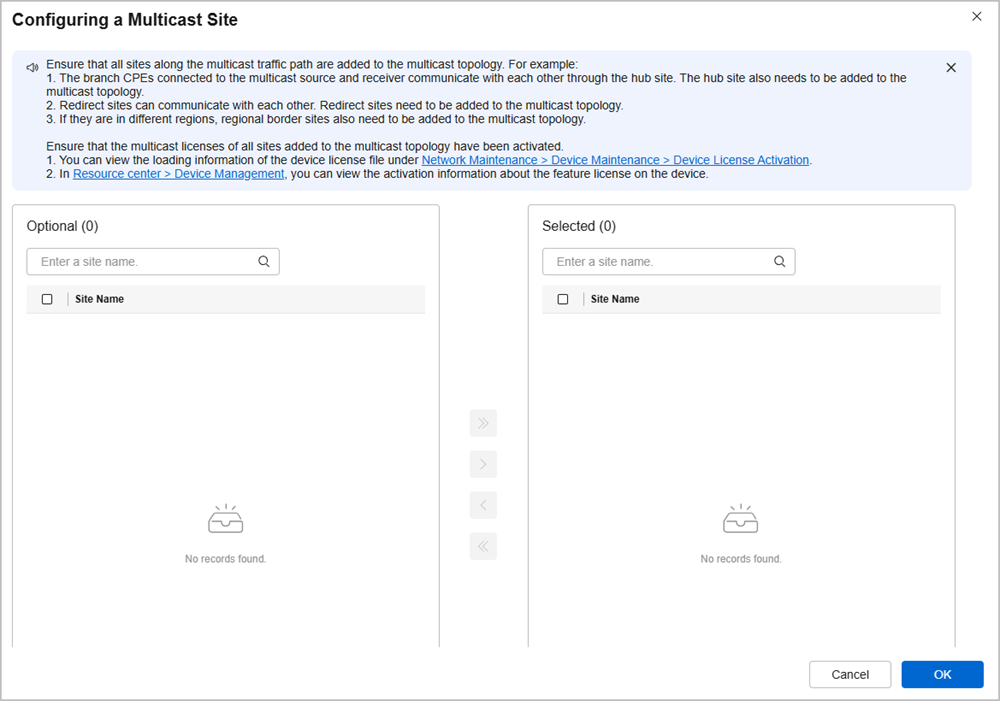Dismiss the blue info banner with its X
This screenshot has height=701, width=1000.
tap(951, 68)
